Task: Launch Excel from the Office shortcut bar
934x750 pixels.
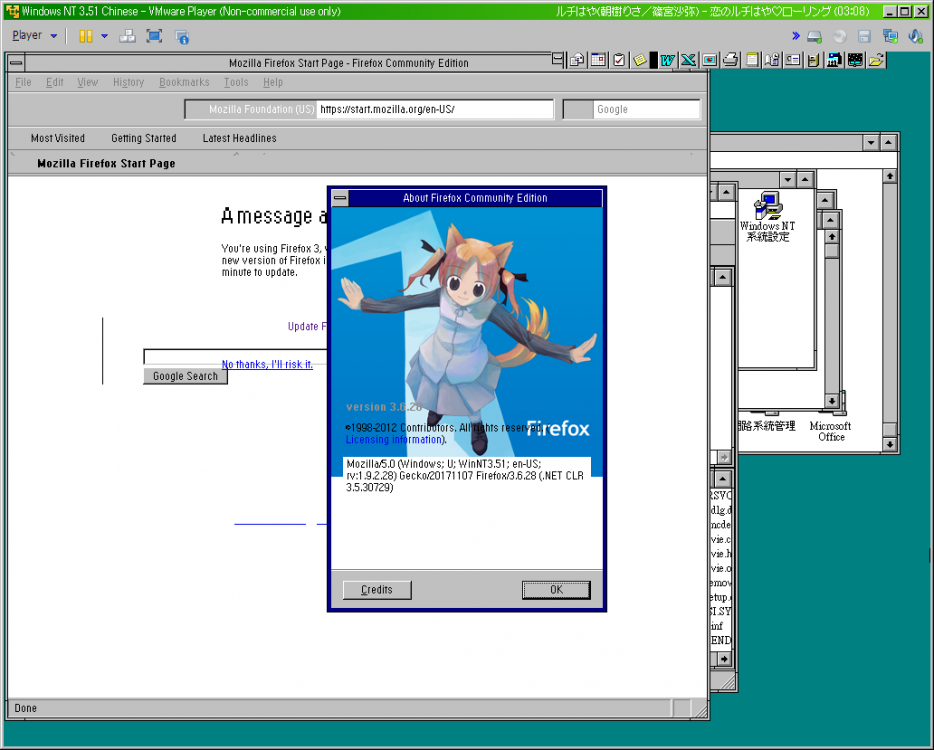Action: [x=688, y=60]
